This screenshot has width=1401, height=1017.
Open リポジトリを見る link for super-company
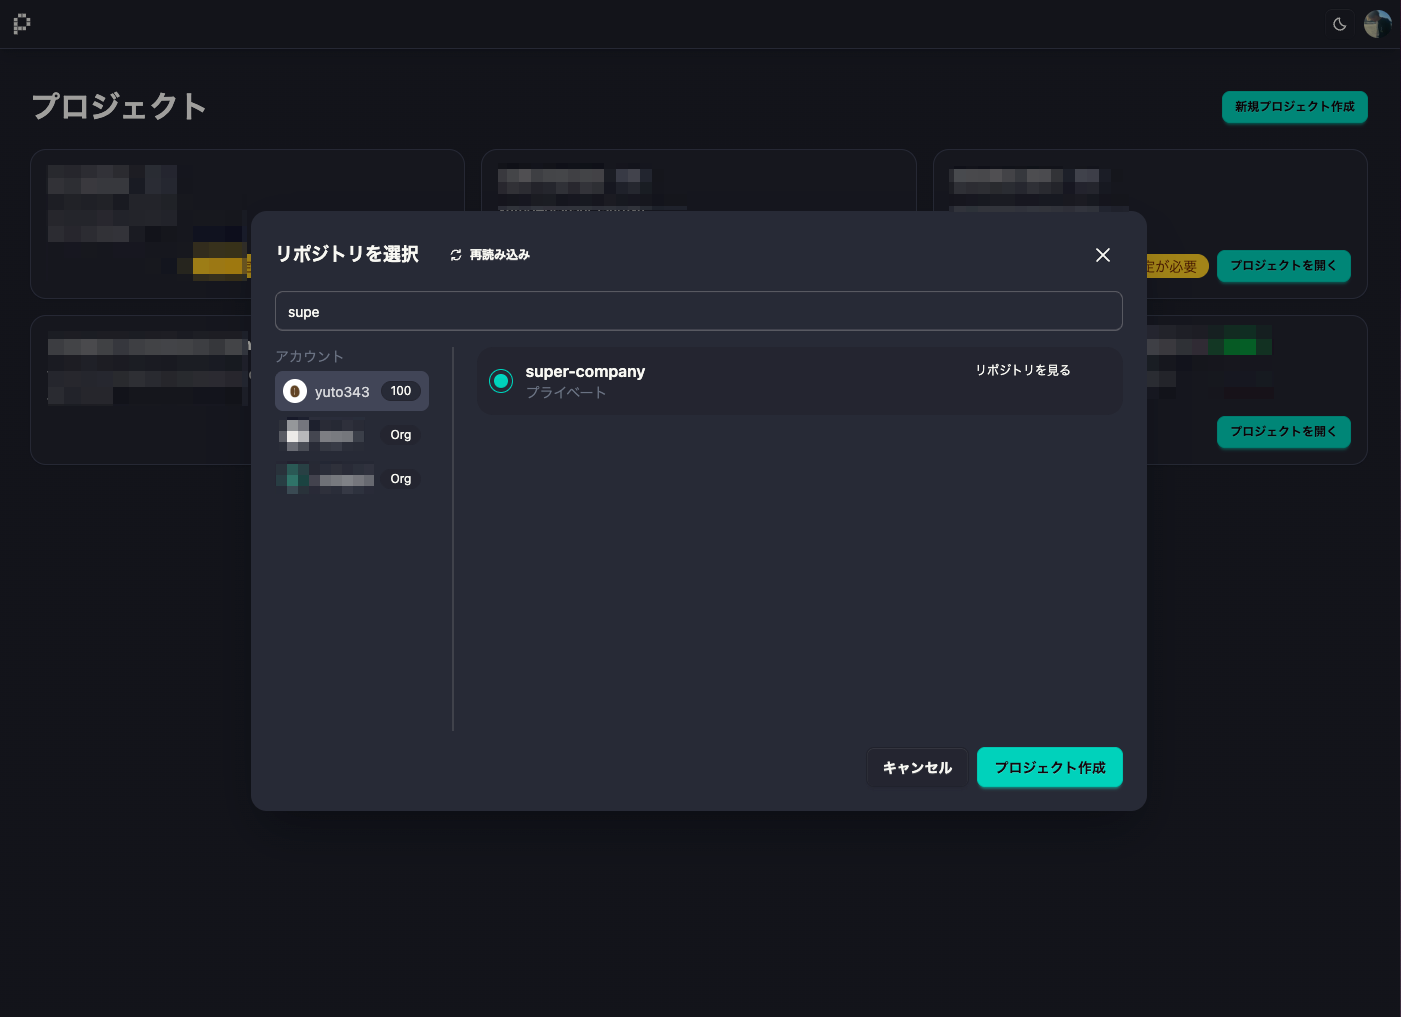click(x=1023, y=370)
